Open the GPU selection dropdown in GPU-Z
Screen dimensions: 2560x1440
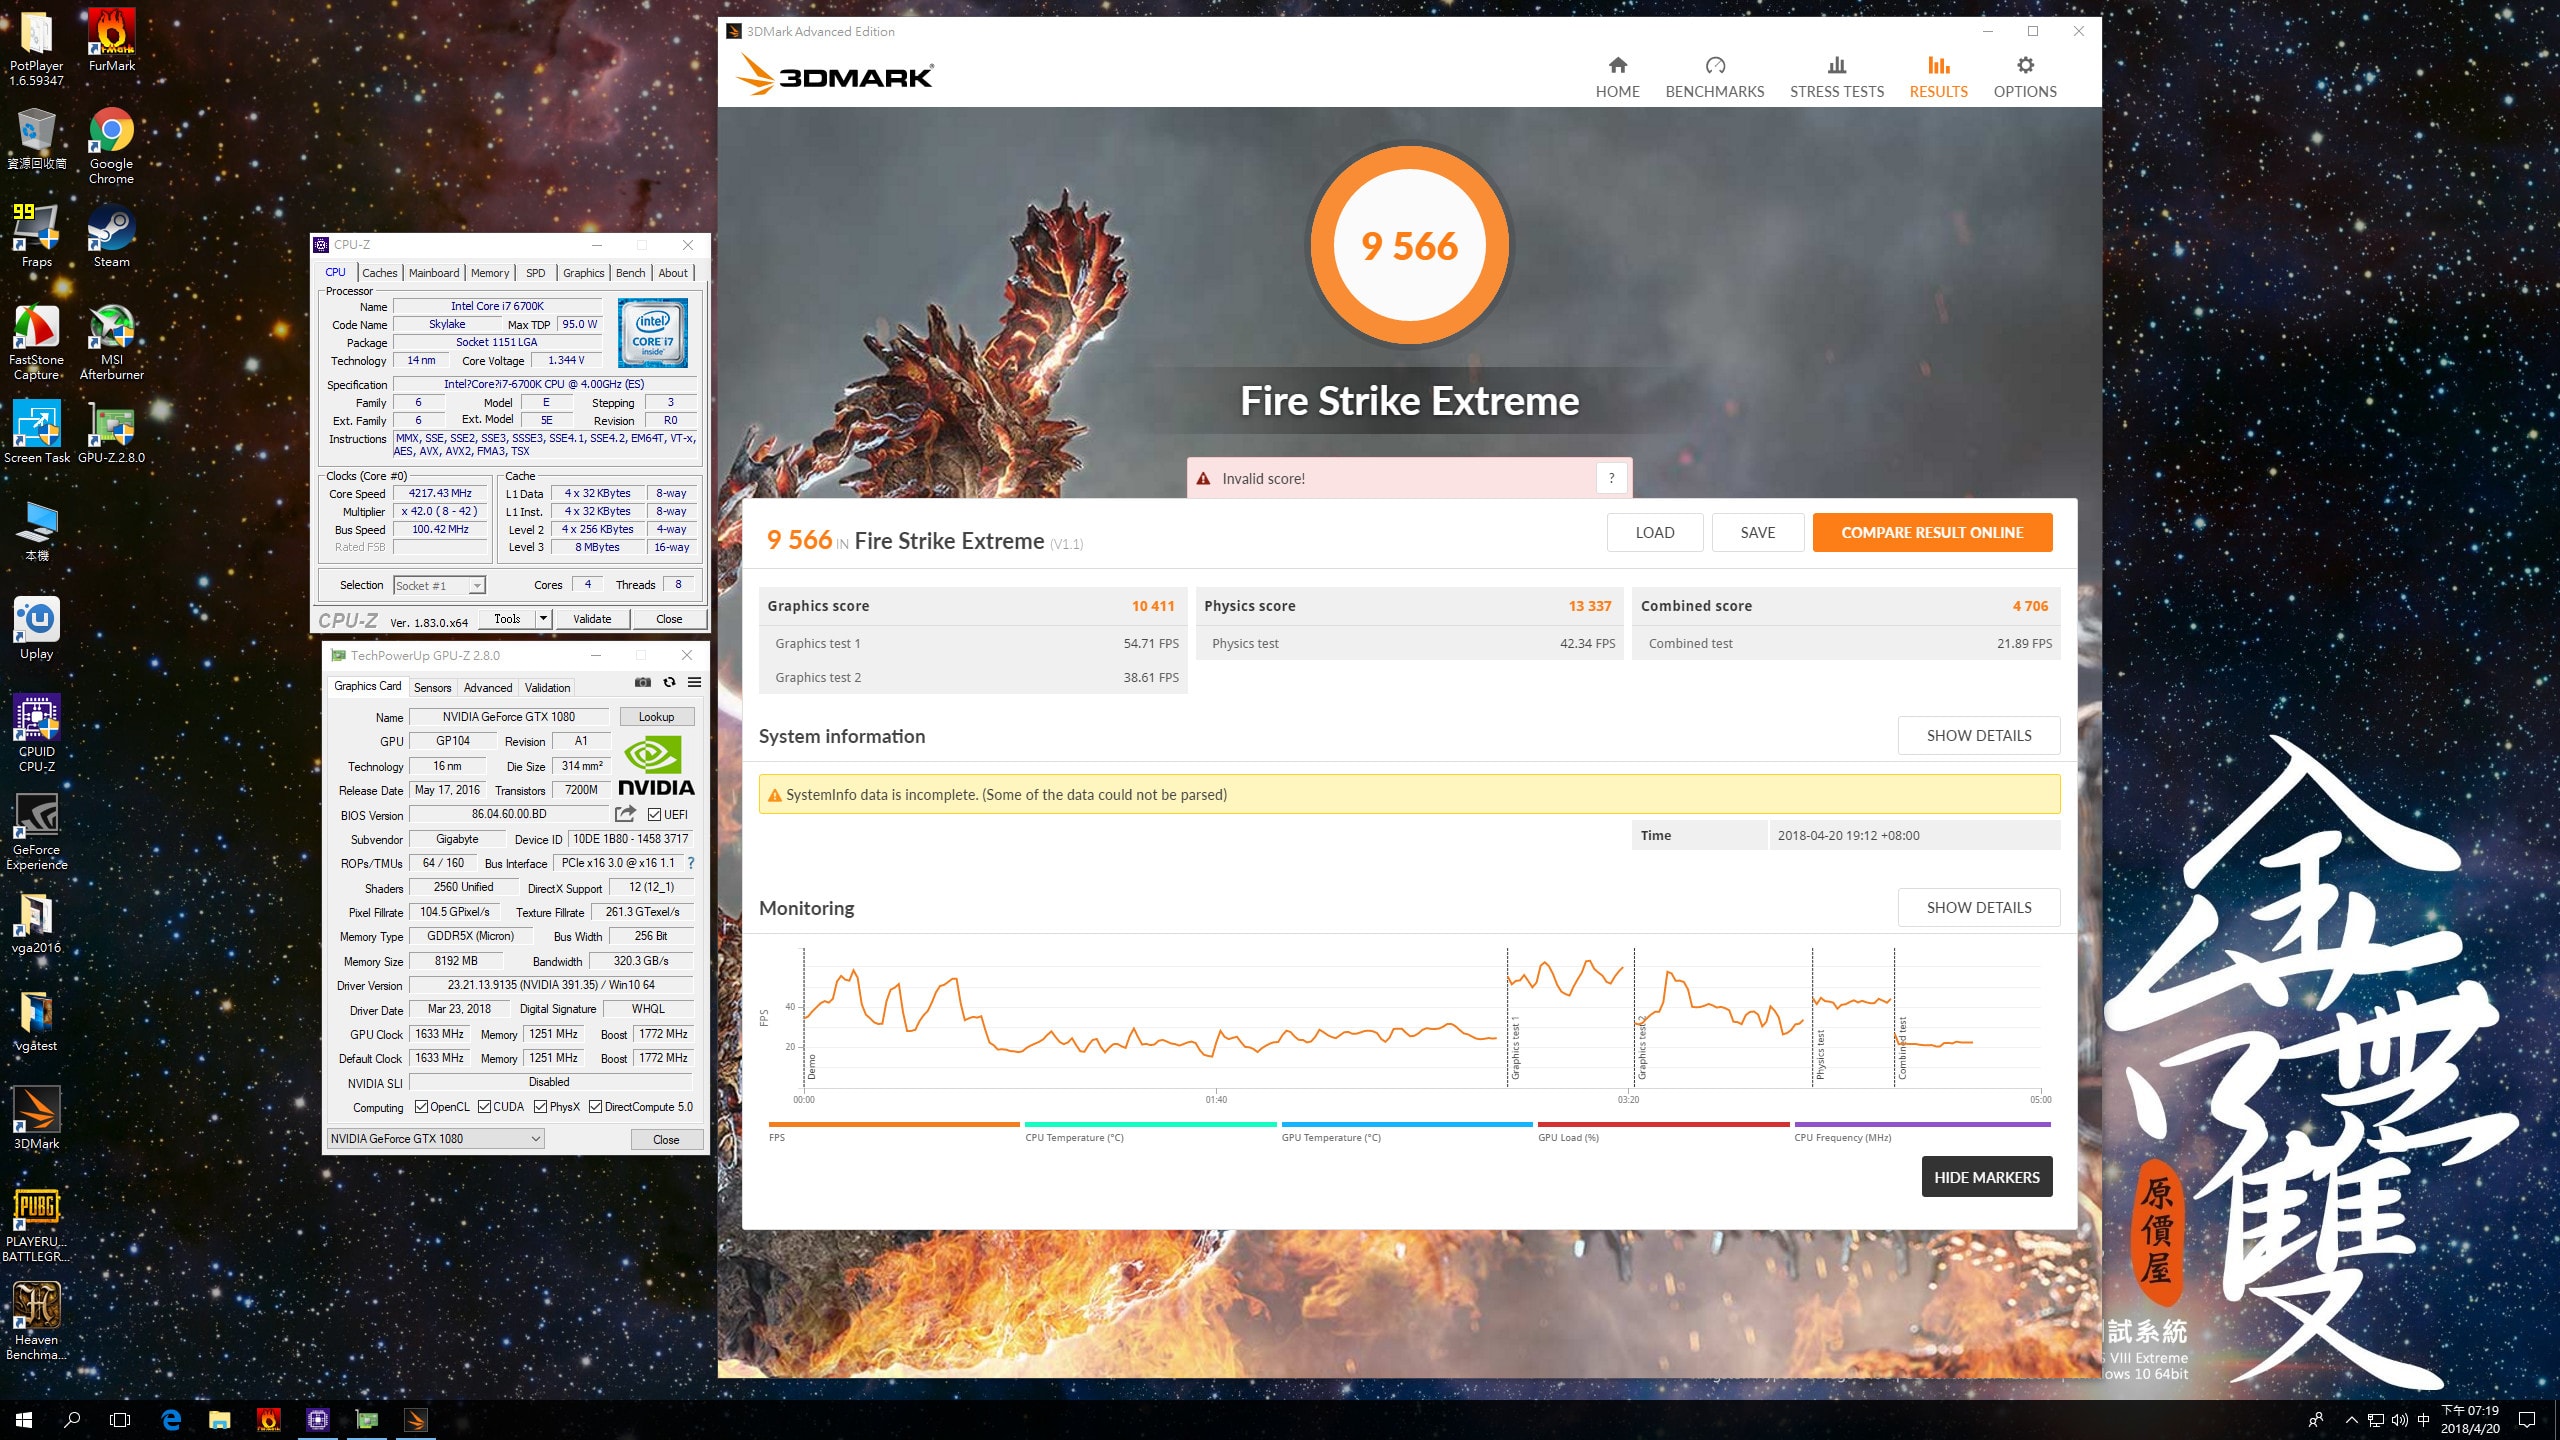pyautogui.click(x=435, y=1139)
